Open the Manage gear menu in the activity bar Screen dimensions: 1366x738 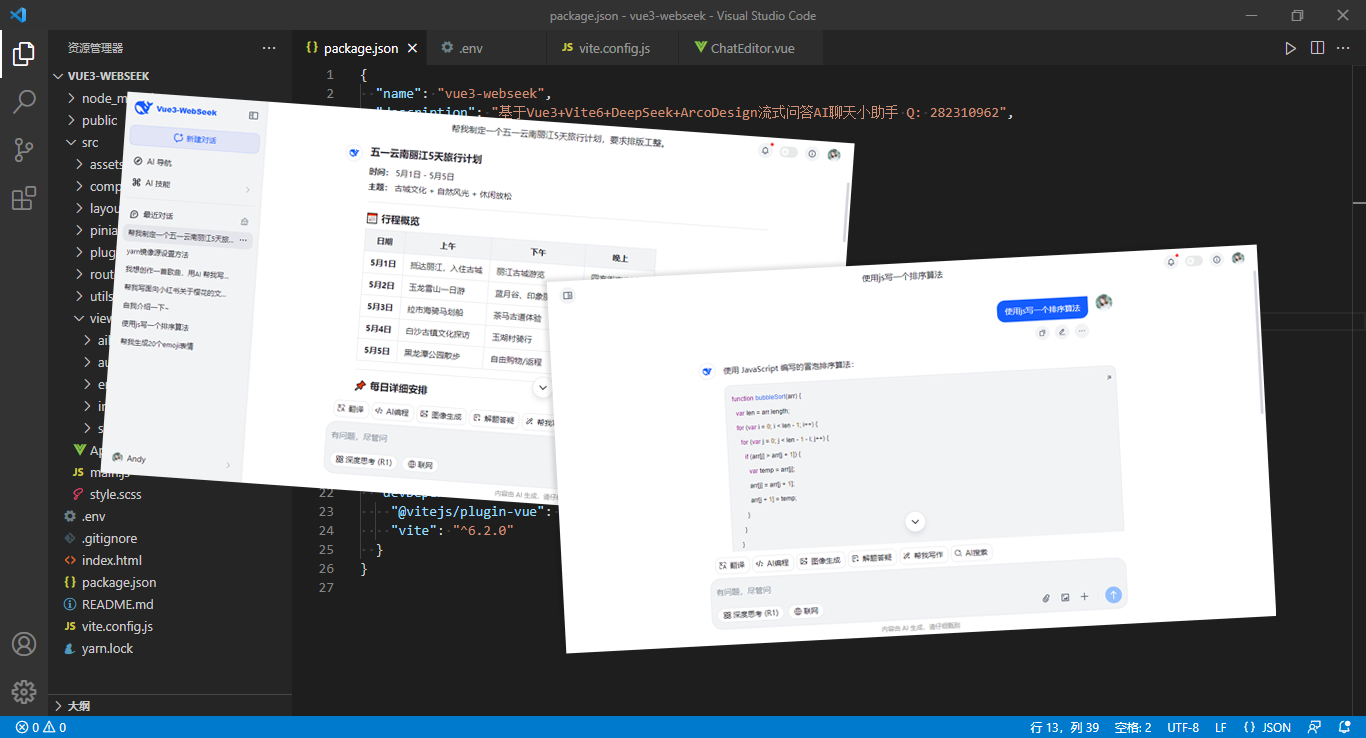(x=24, y=692)
